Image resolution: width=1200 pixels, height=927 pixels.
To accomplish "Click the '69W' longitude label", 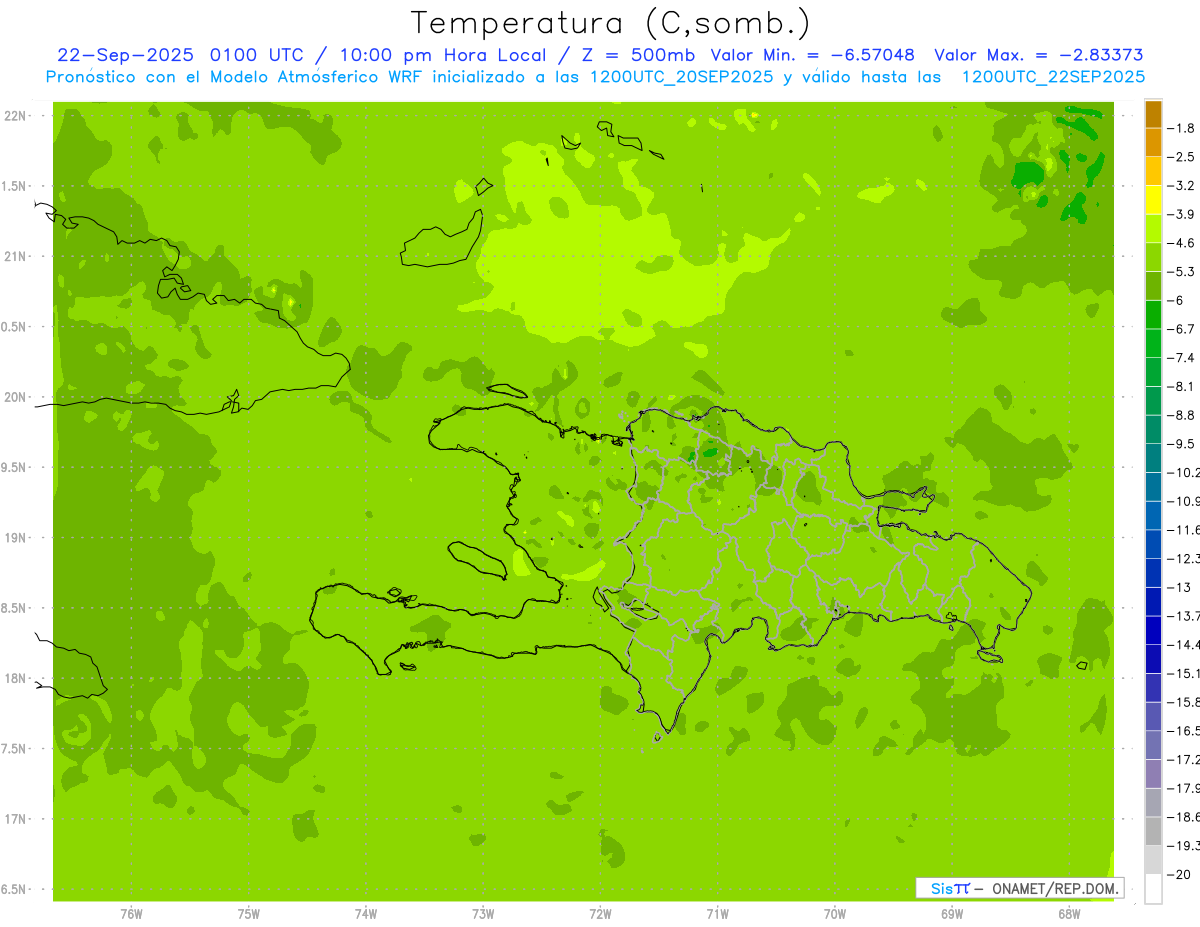I will coord(952,914).
